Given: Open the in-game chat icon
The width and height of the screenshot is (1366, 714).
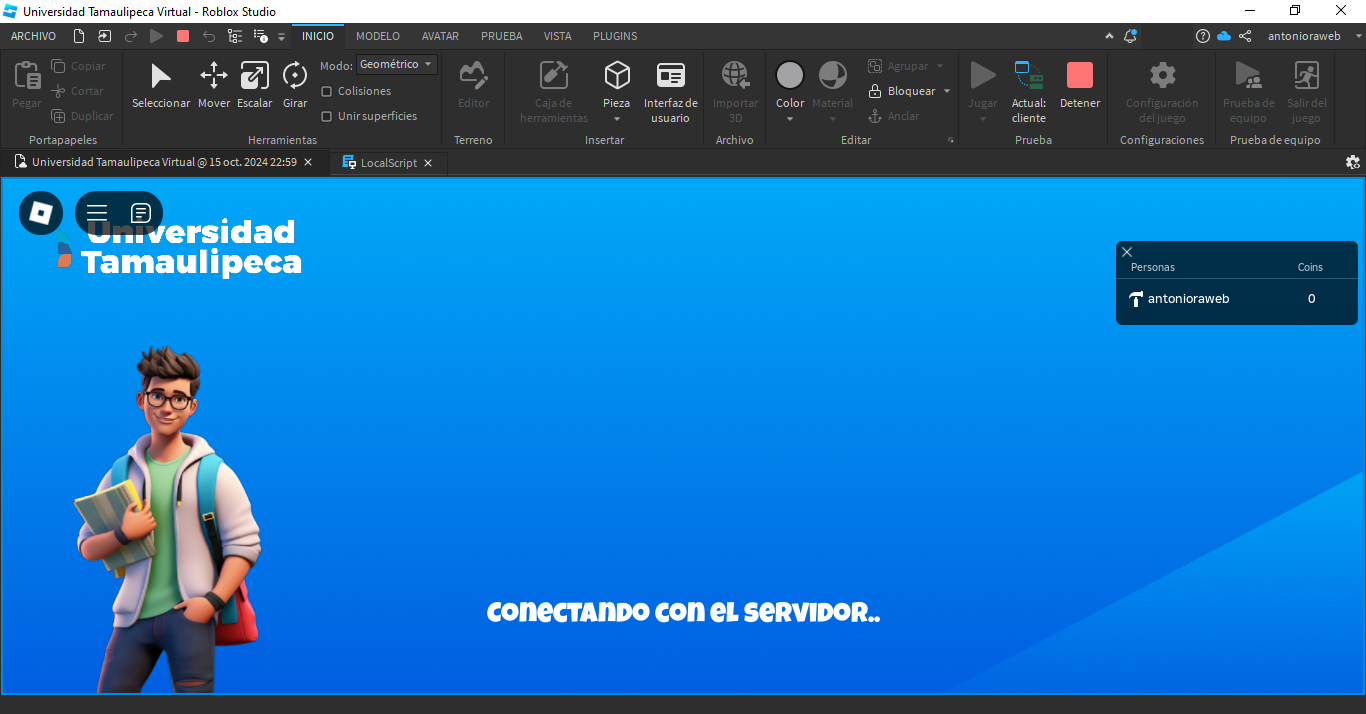Looking at the screenshot, I should click(141, 213).
